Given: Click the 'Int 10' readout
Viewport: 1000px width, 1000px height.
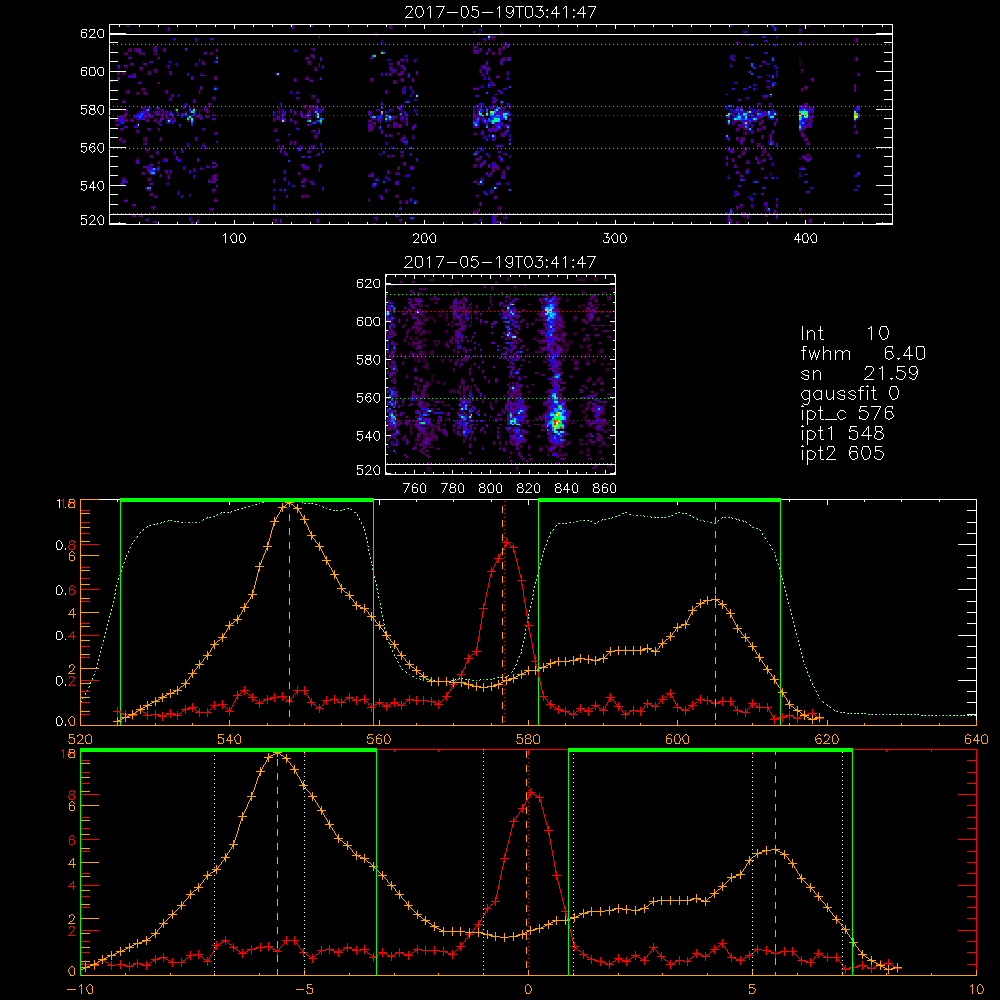Looking at the screenshot, I should (x=845, y=334).
